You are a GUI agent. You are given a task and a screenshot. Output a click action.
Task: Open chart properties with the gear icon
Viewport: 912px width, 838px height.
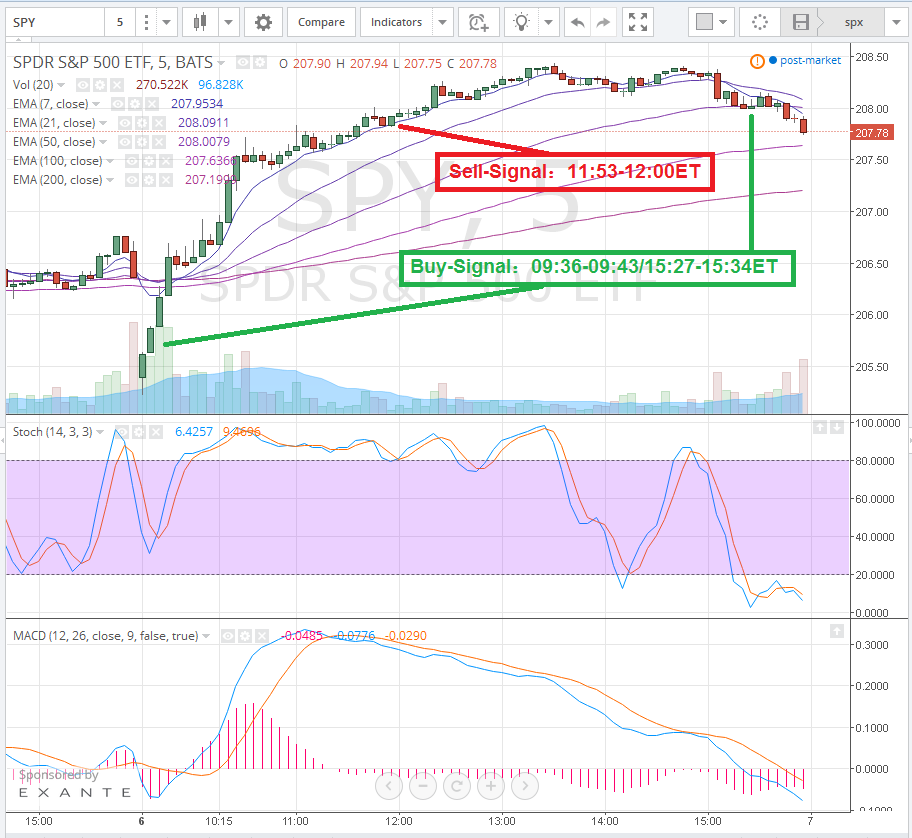click(263, 22)
